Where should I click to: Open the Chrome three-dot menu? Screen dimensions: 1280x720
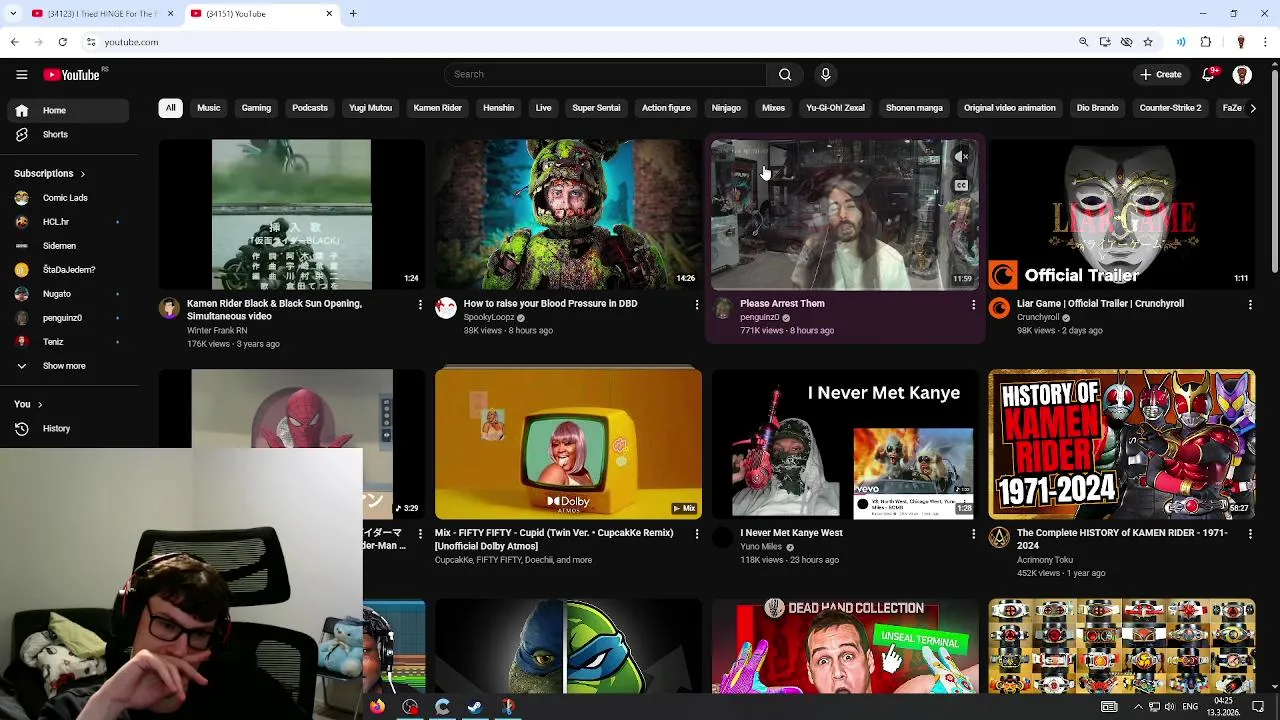click(1265, 42)
